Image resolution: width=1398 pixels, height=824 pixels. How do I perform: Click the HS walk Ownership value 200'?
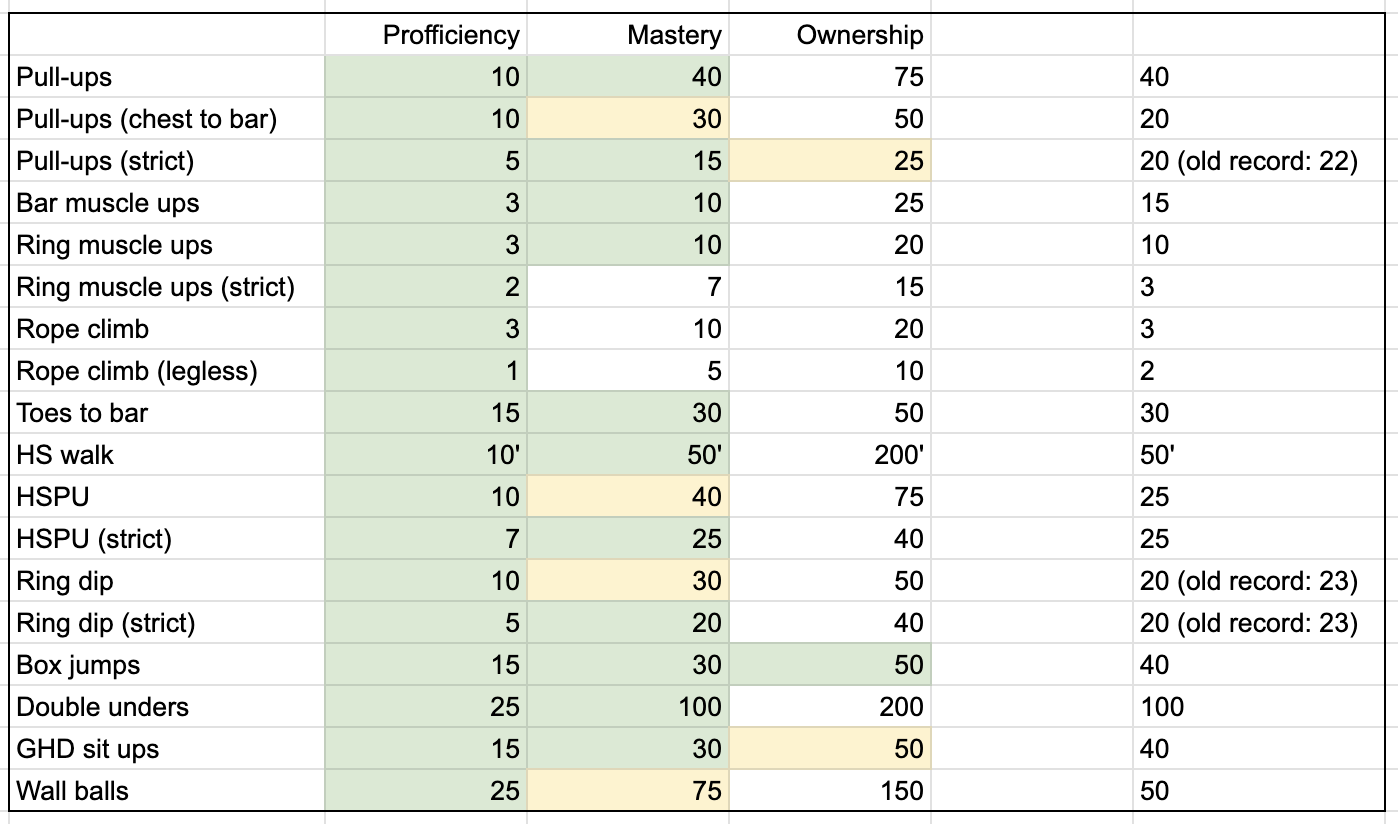pos(897,455)
